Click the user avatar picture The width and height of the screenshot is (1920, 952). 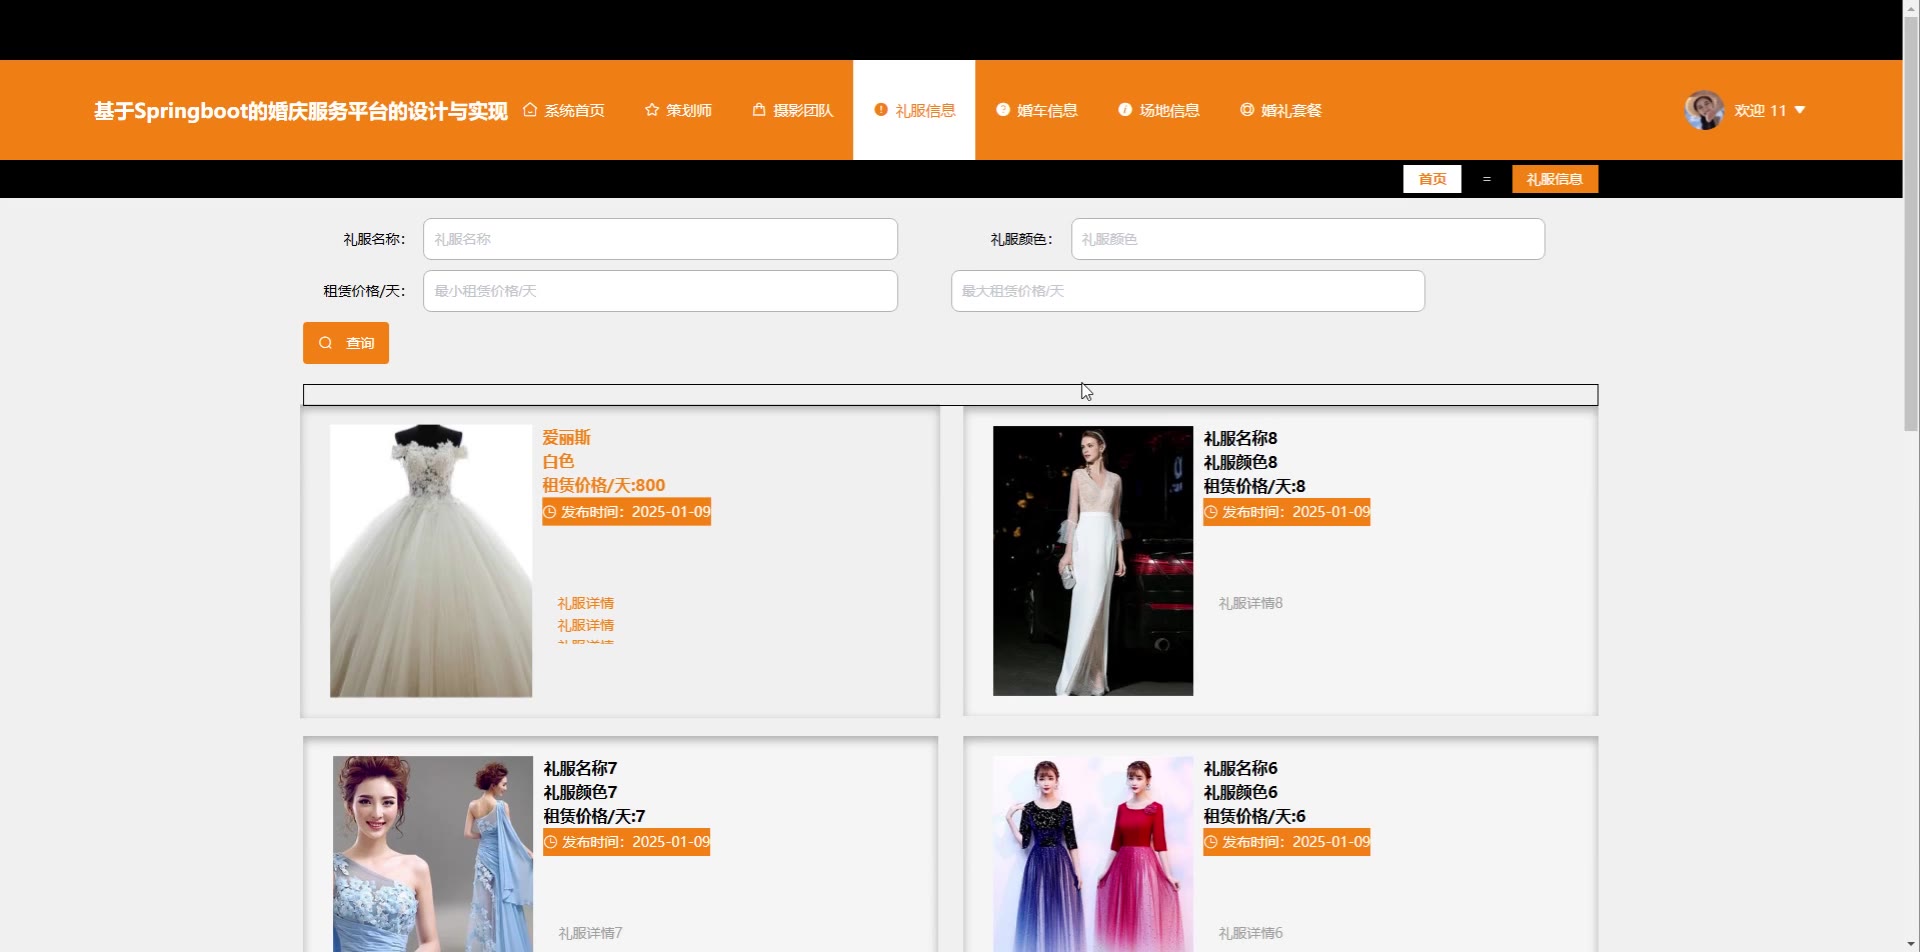[x=1703, y=110]
